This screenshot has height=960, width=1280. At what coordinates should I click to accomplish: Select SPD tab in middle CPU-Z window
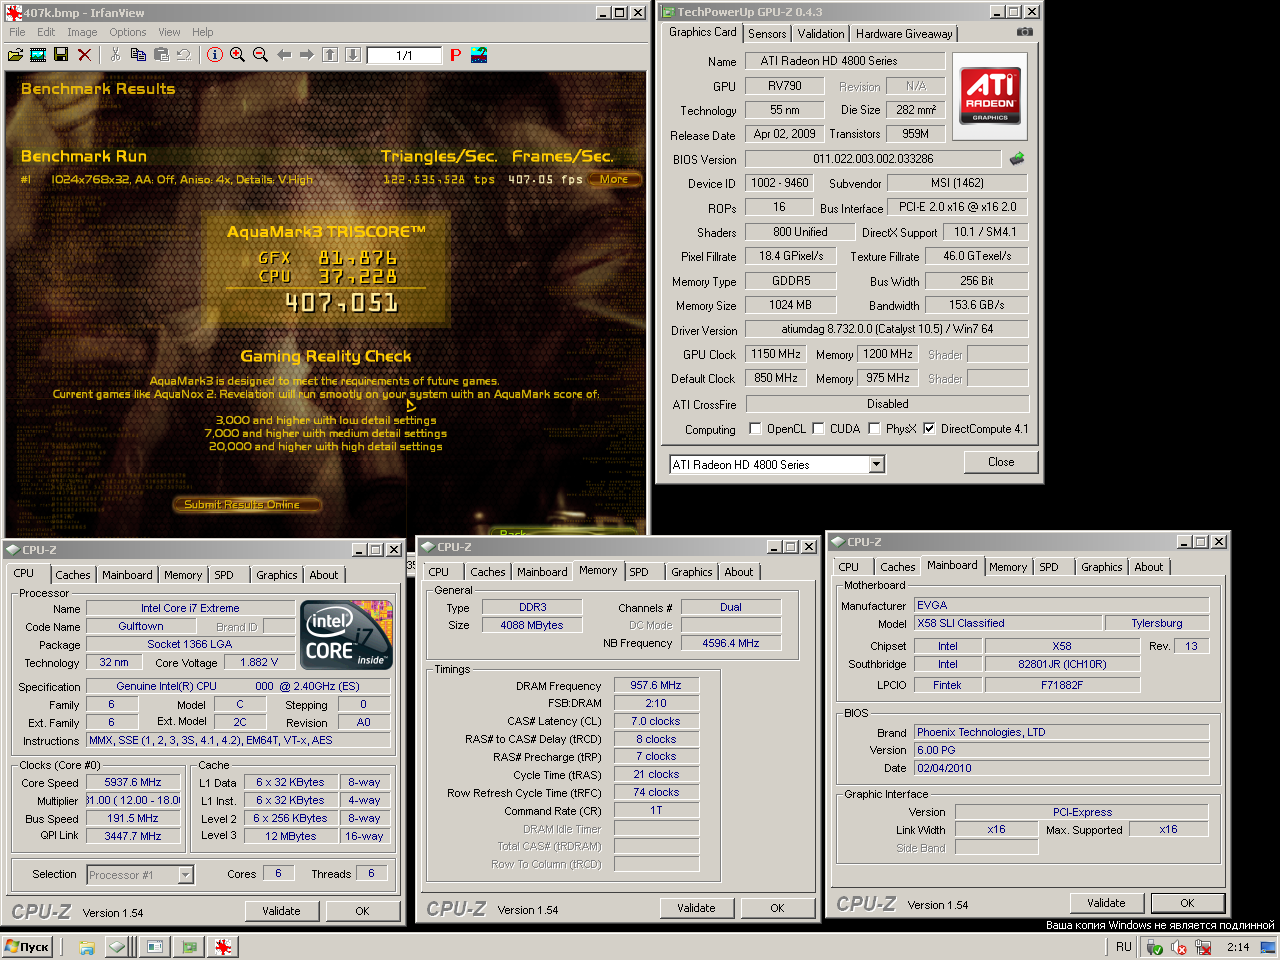click(639, 572)
